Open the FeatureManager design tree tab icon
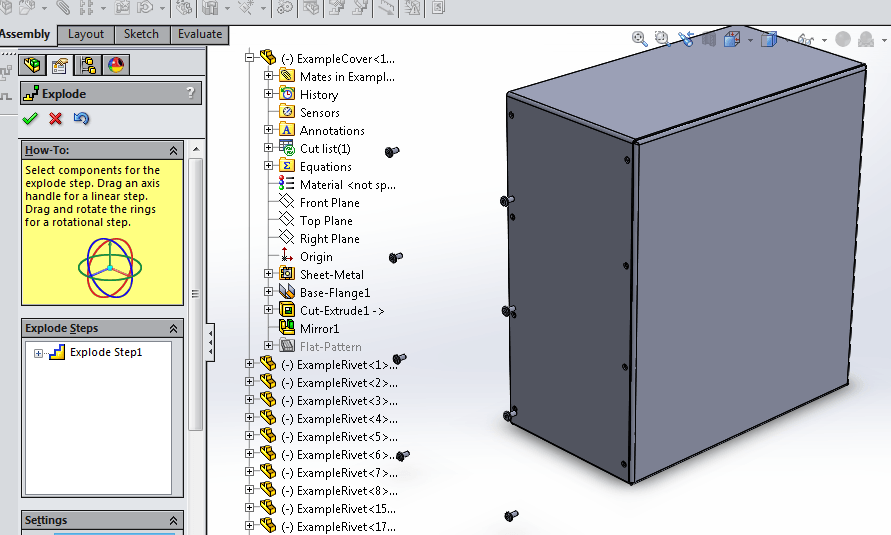 tap(32, 65)
